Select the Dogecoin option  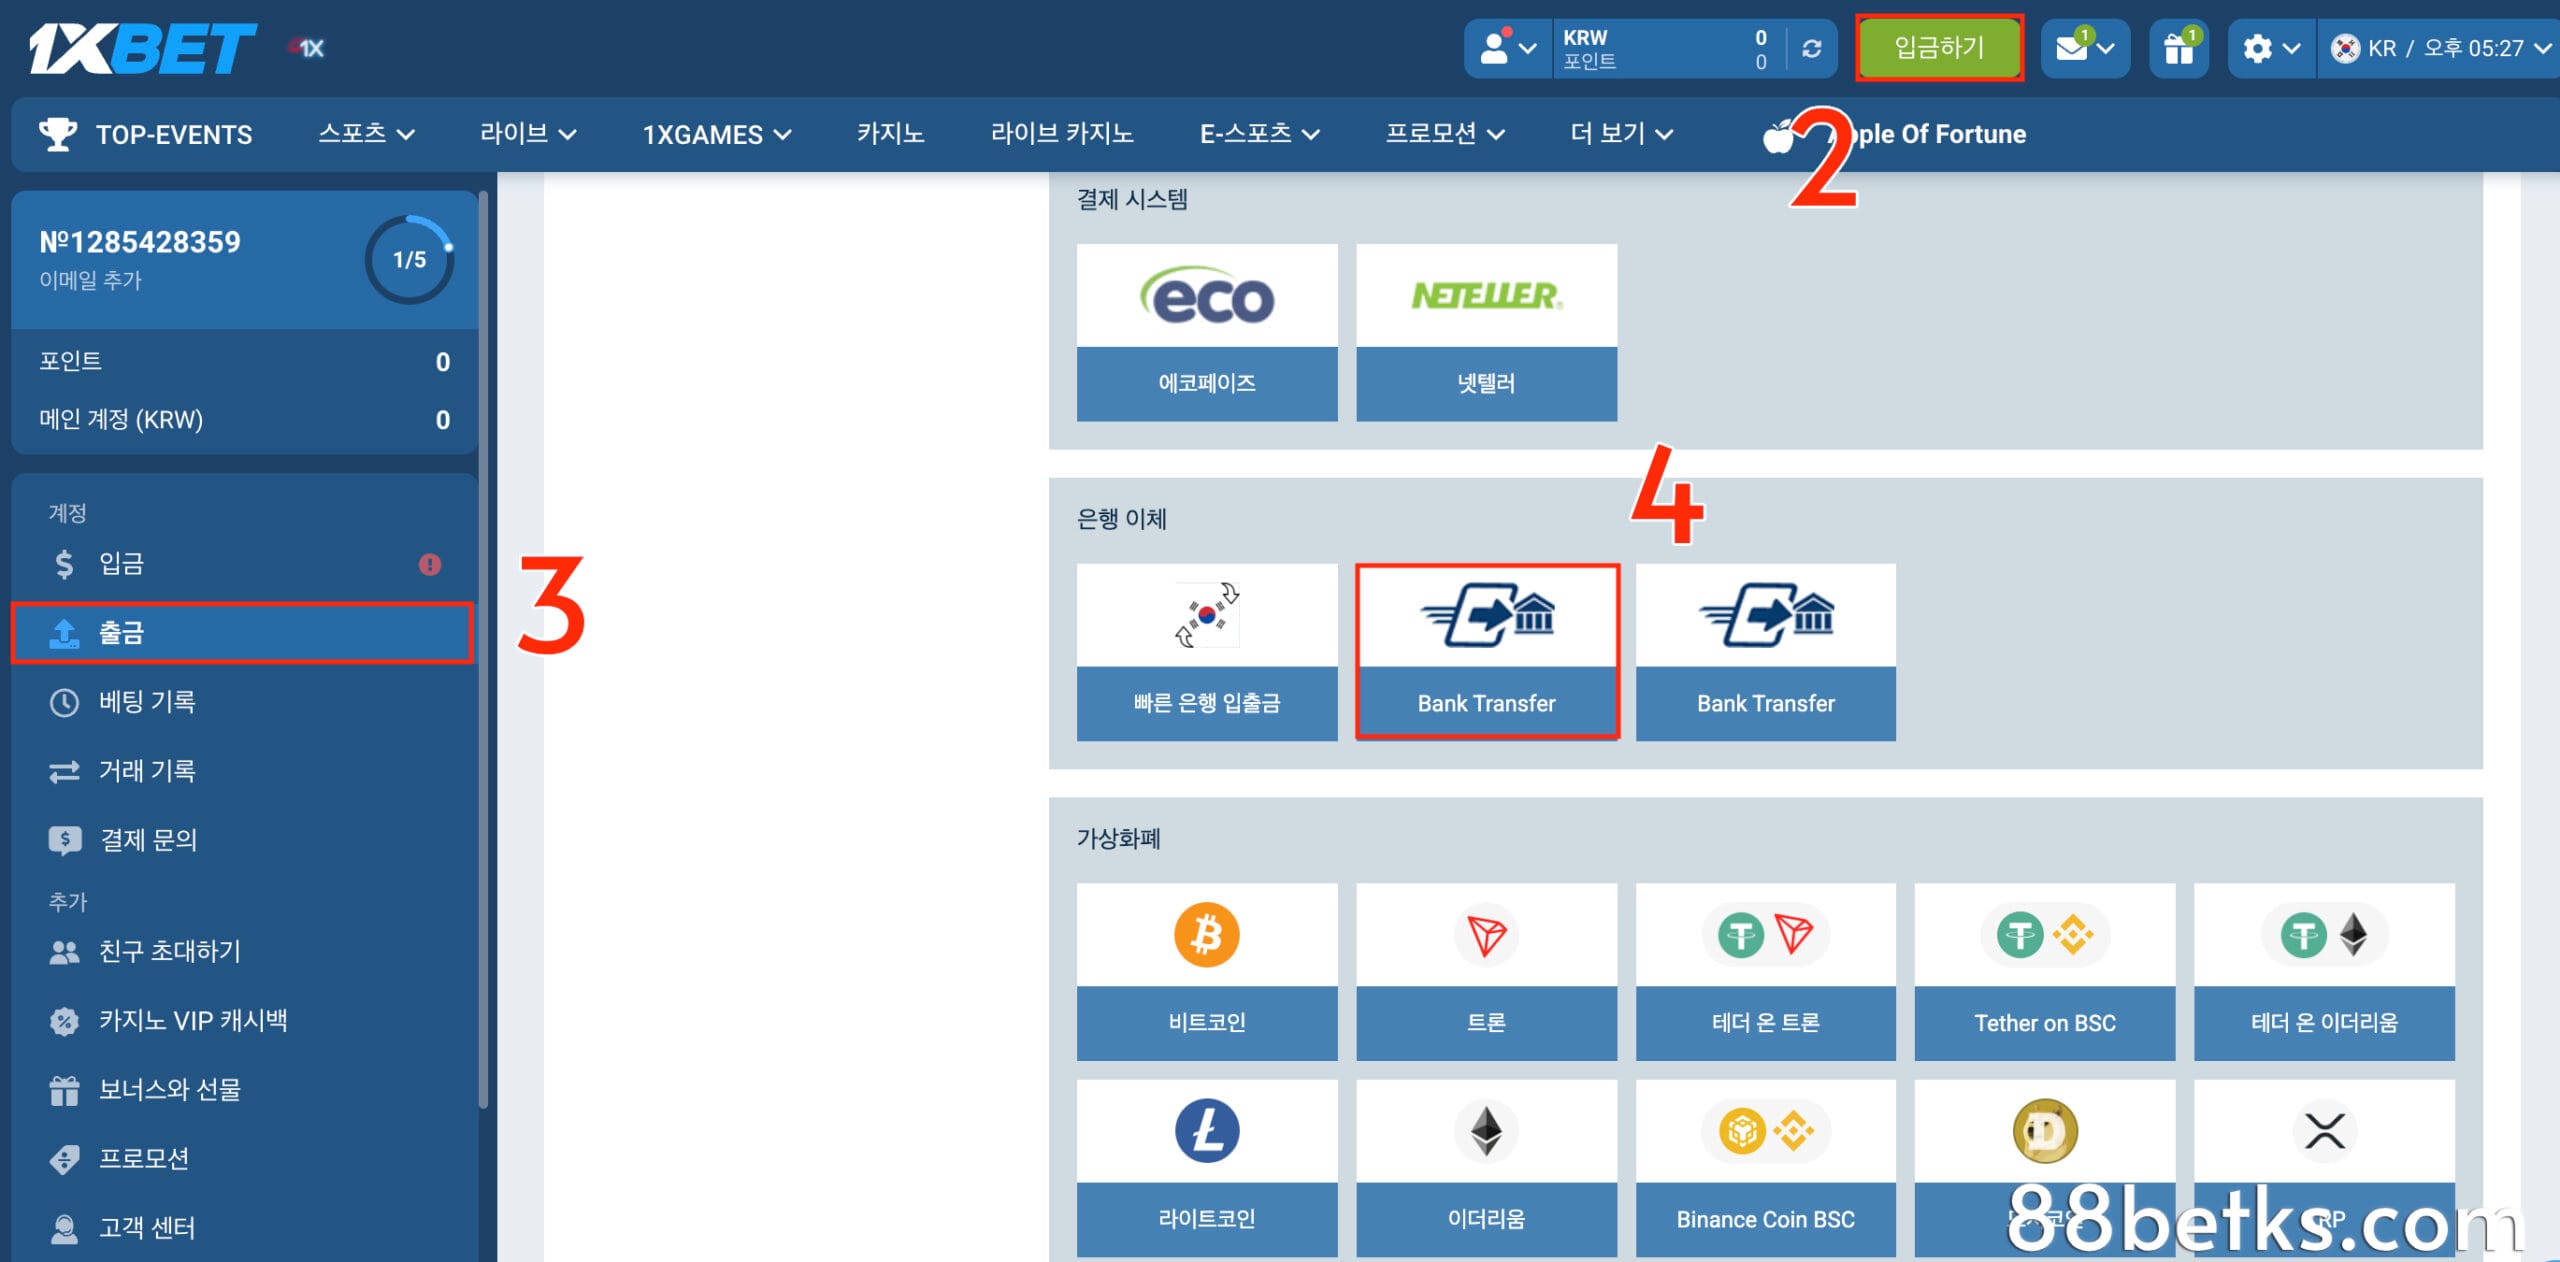(2045, 1168)
